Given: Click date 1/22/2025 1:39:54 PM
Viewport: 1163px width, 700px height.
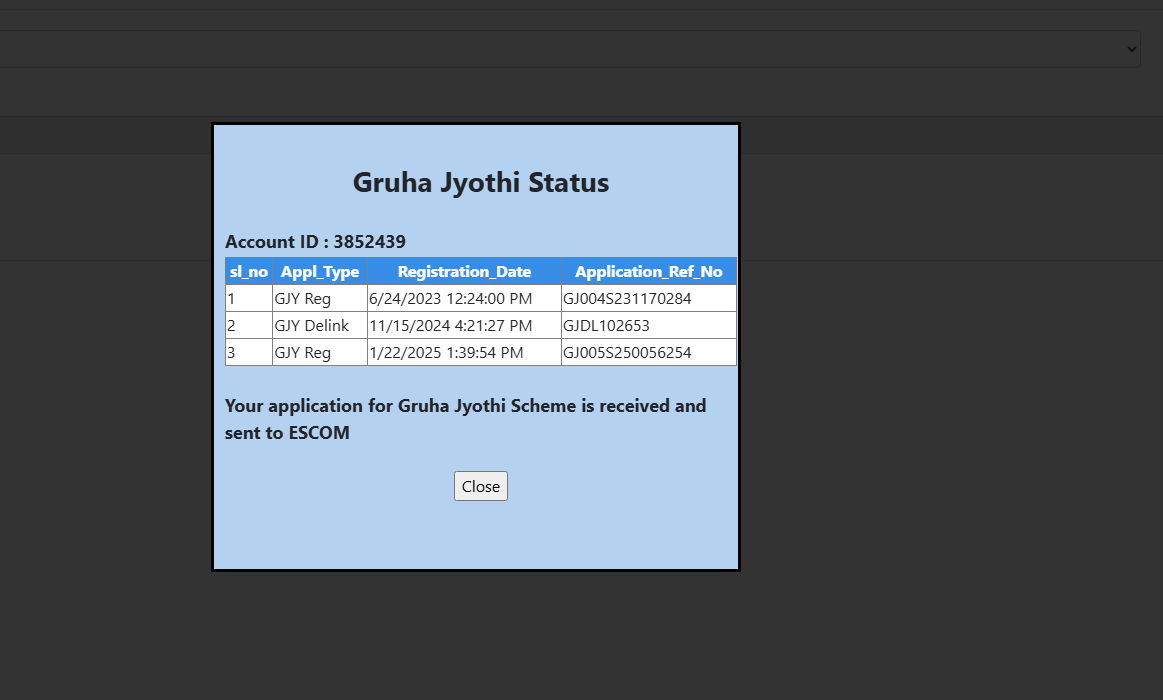Looking at the screenshot, I should click(447, 353).
